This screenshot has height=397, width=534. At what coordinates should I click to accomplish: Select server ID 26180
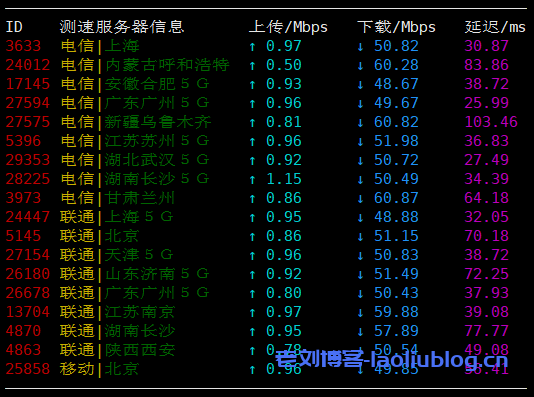click(28, 274)
